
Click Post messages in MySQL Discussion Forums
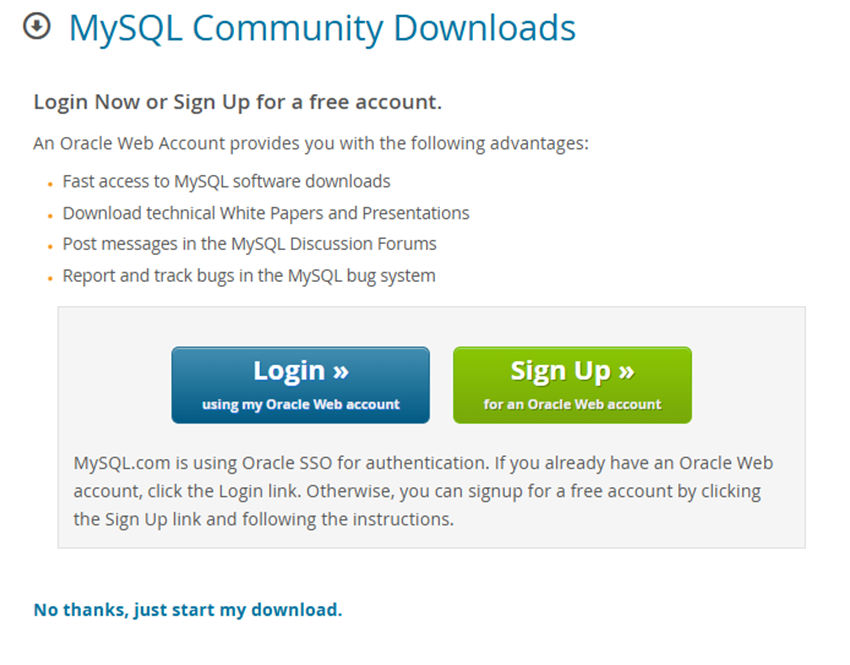point(249,244)
